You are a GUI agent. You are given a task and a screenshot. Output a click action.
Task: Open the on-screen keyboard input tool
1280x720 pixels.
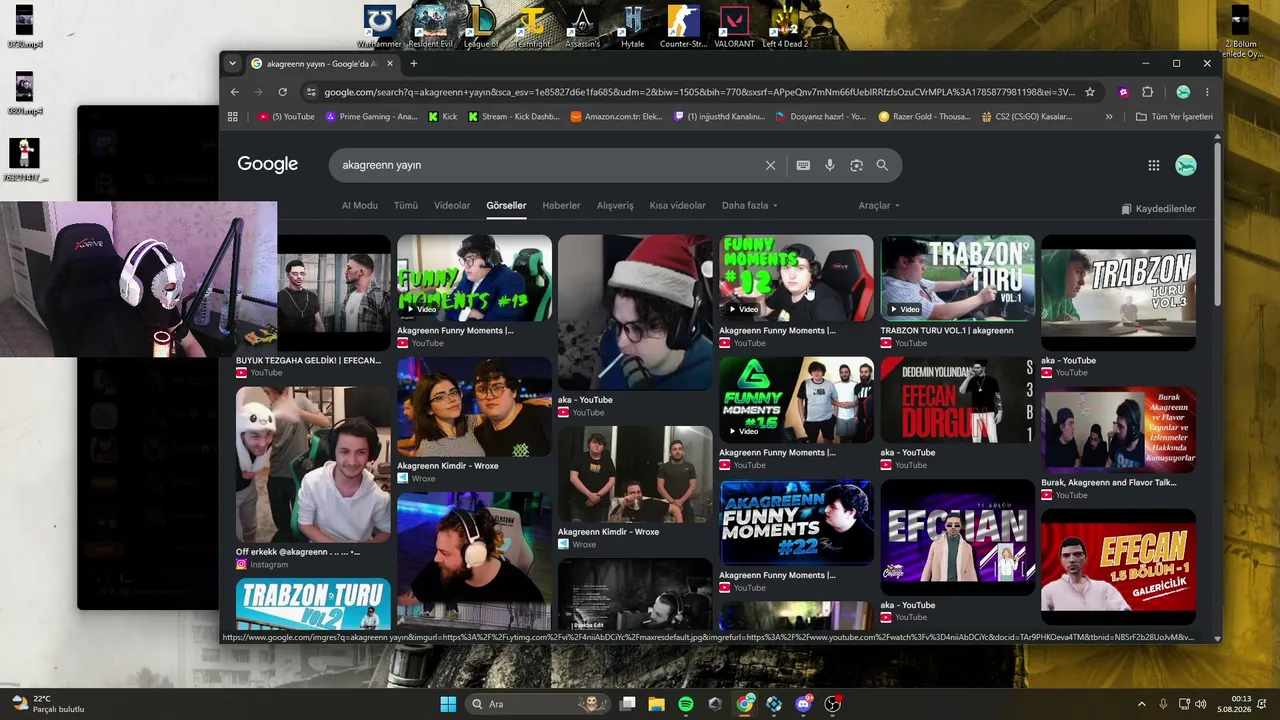pyautogui.click(x=803, y=165)
